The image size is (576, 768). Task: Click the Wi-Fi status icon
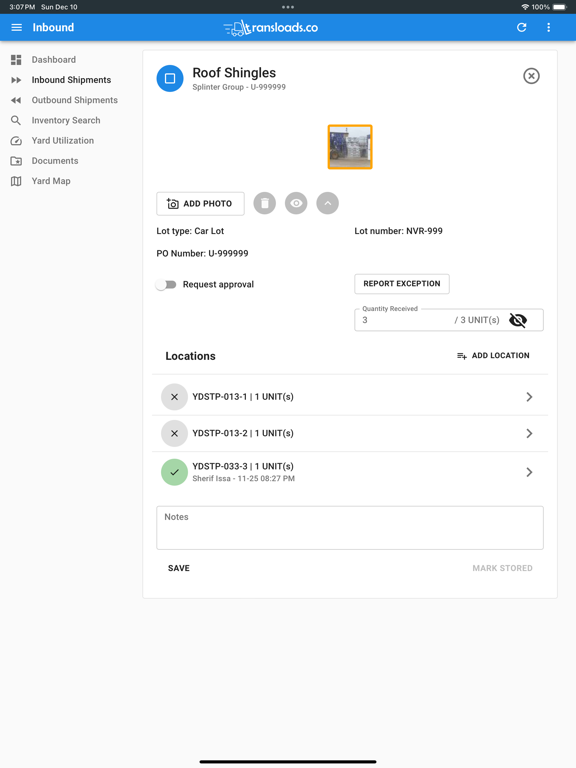coord(525,7)
